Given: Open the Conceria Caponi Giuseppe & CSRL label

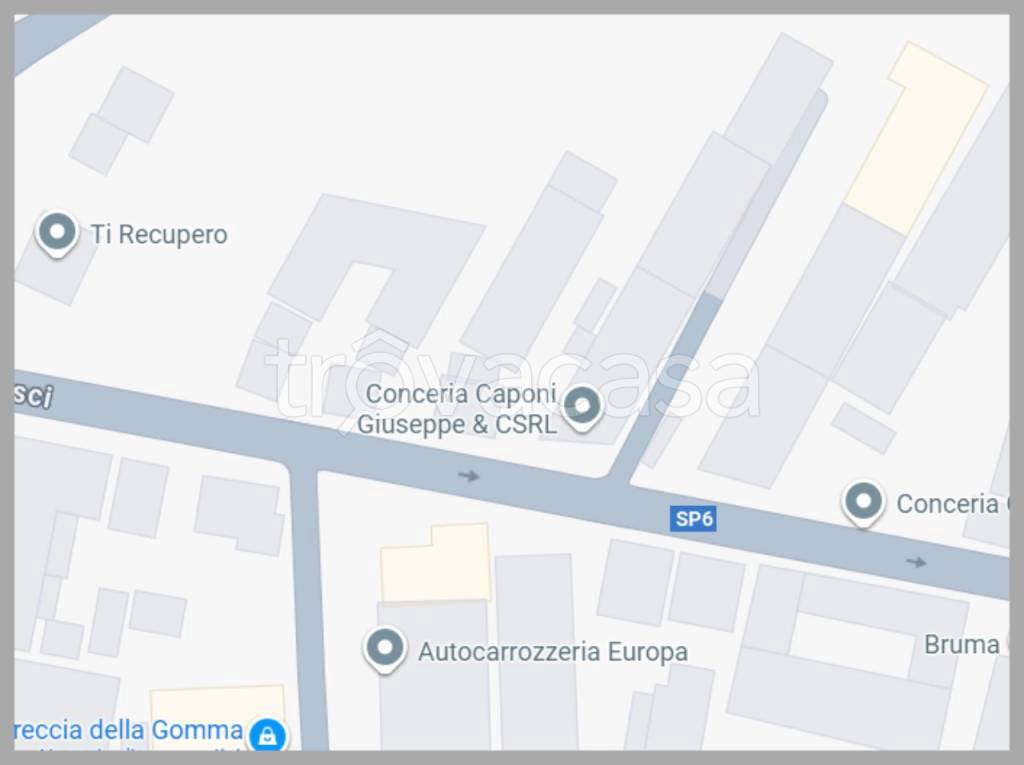Looking at the screenshot, I should point(457,409).
